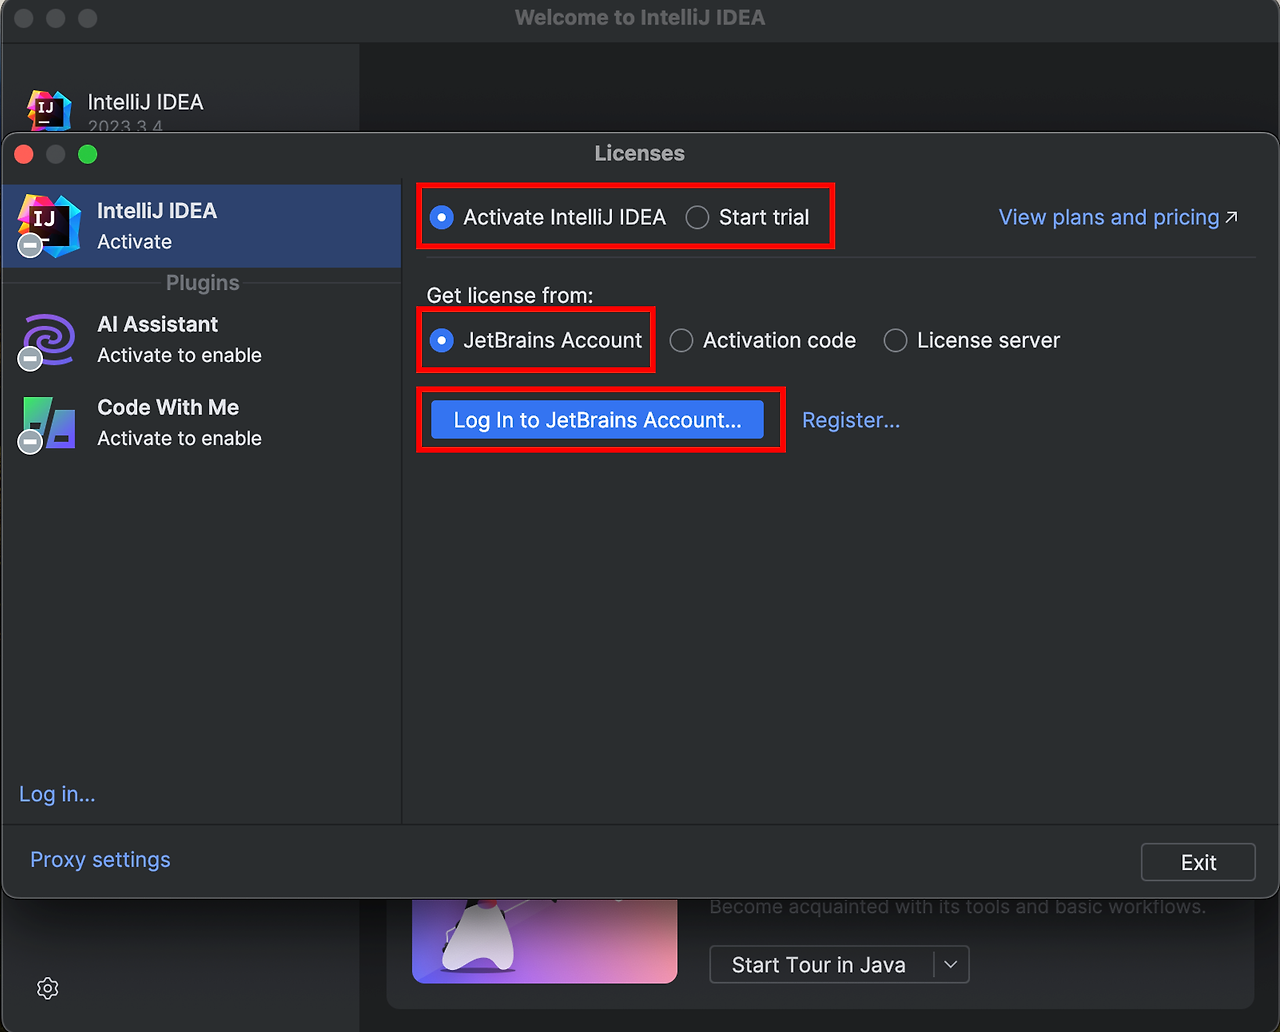
Task: Click IntelliJ IDEA logo in Welcome window
Action: (x=48, y=111)
